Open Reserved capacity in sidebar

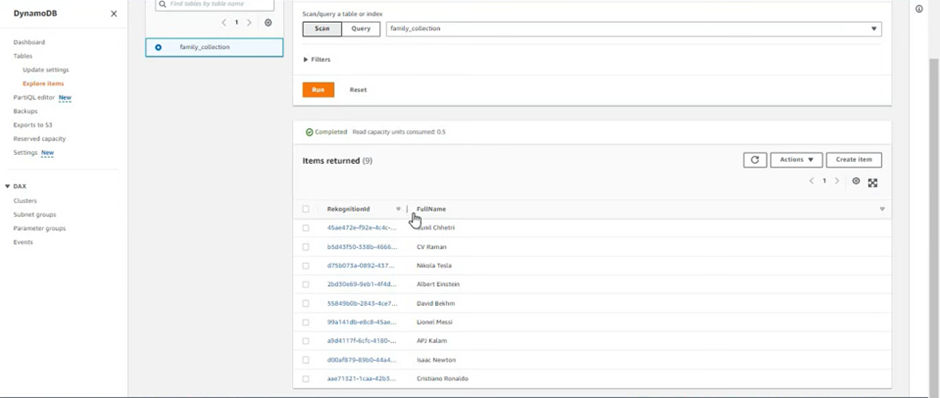pos(40,139)
